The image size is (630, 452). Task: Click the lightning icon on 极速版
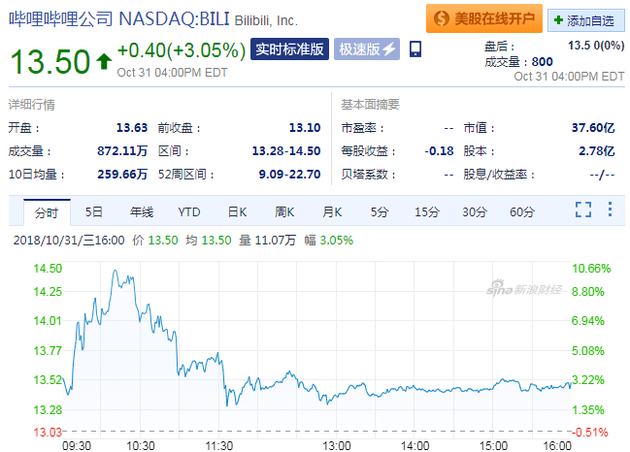tap(389, 49)
